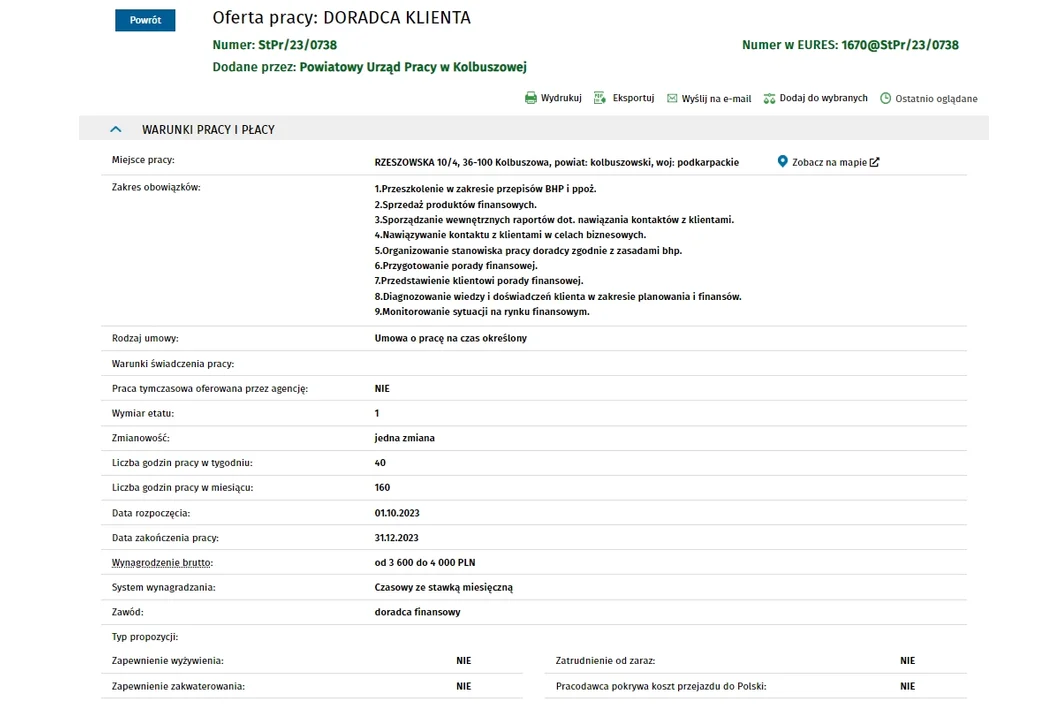1040x720 pixels.
Task: Click Powiatowy Urząd Pracy w Kolbuszowej text
Action: [x=413, y=67]
